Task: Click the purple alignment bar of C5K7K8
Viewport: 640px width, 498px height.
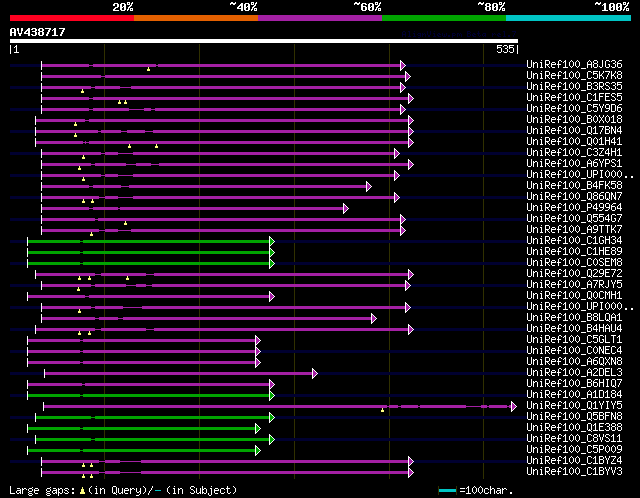Action: (223, 76)
